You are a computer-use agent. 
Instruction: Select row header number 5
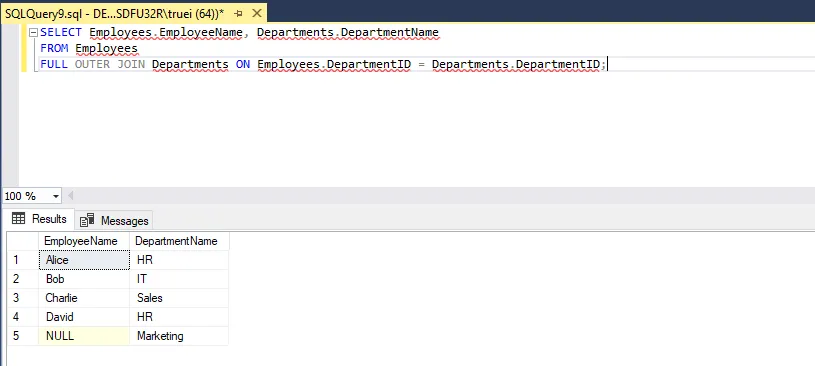23,336
